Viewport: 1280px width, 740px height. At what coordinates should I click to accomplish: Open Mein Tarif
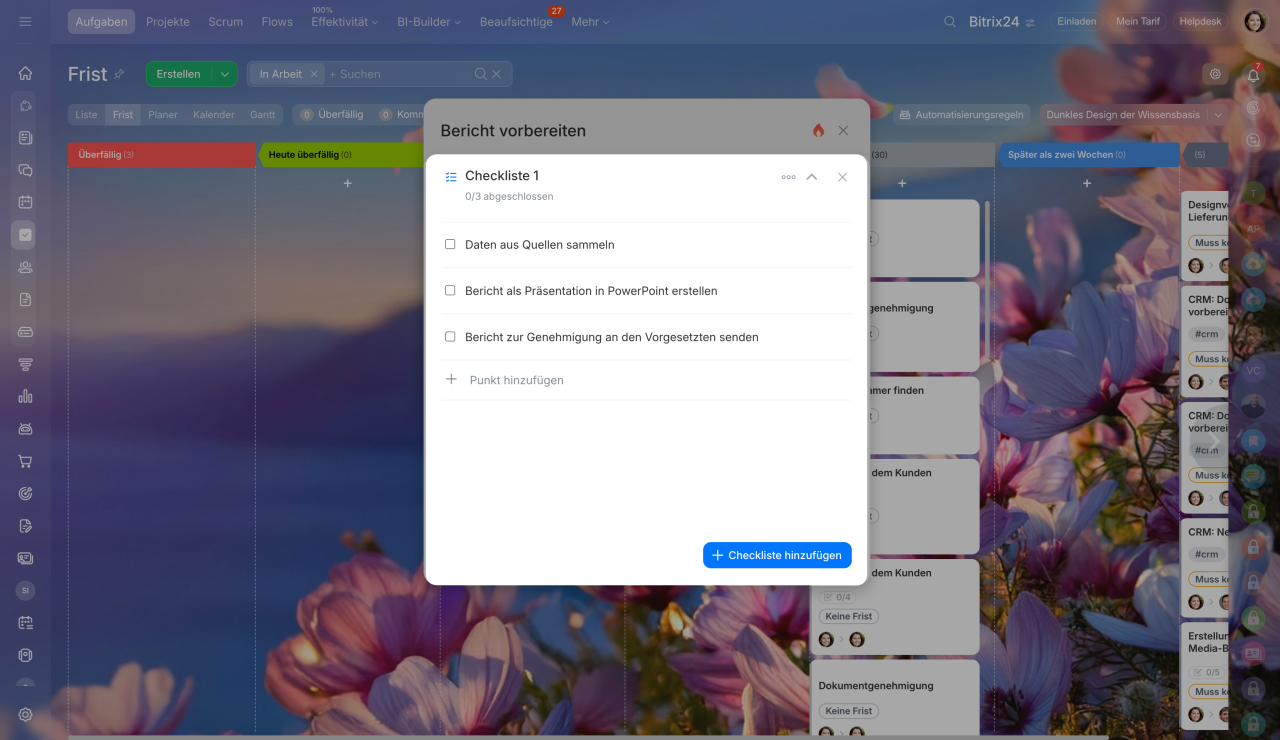1138,21
